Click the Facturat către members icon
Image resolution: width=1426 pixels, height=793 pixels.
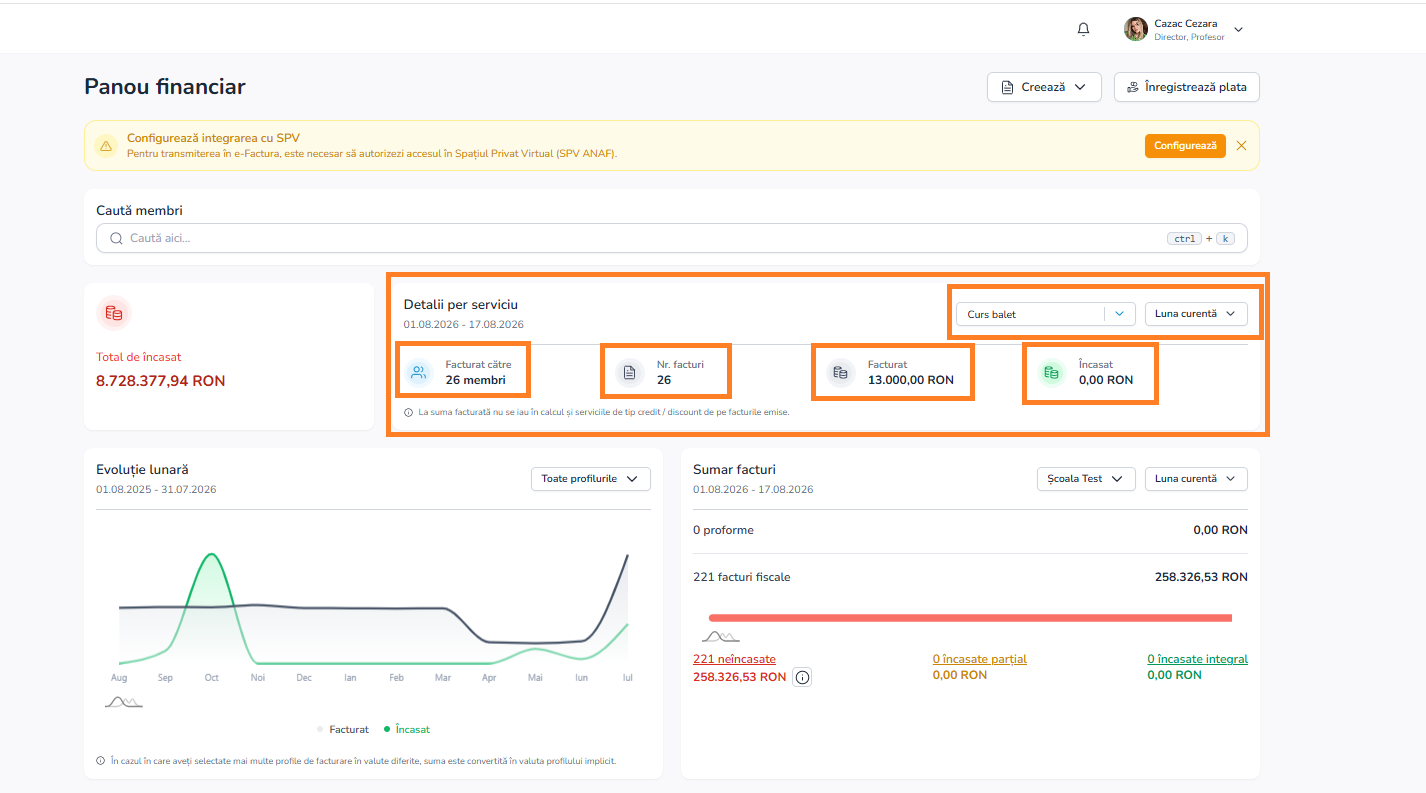pos(418,373)
